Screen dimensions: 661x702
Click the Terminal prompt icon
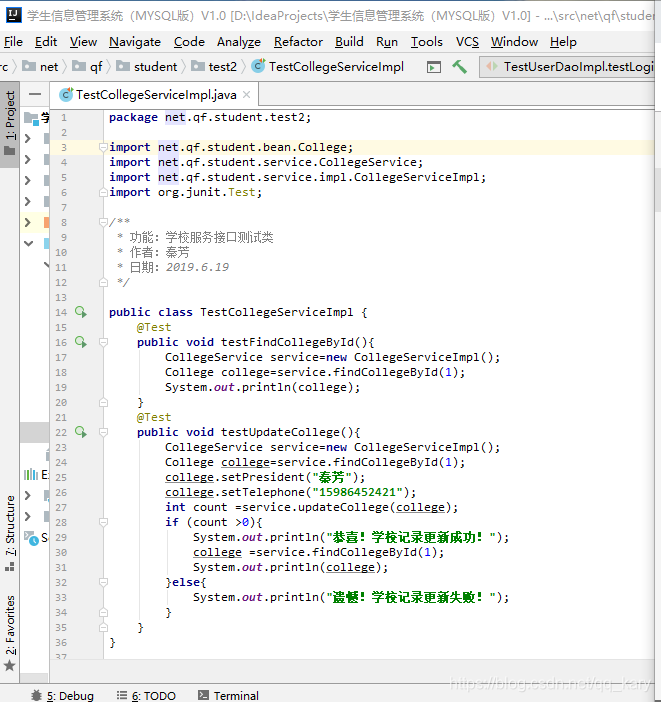click(x=203, y=695)
